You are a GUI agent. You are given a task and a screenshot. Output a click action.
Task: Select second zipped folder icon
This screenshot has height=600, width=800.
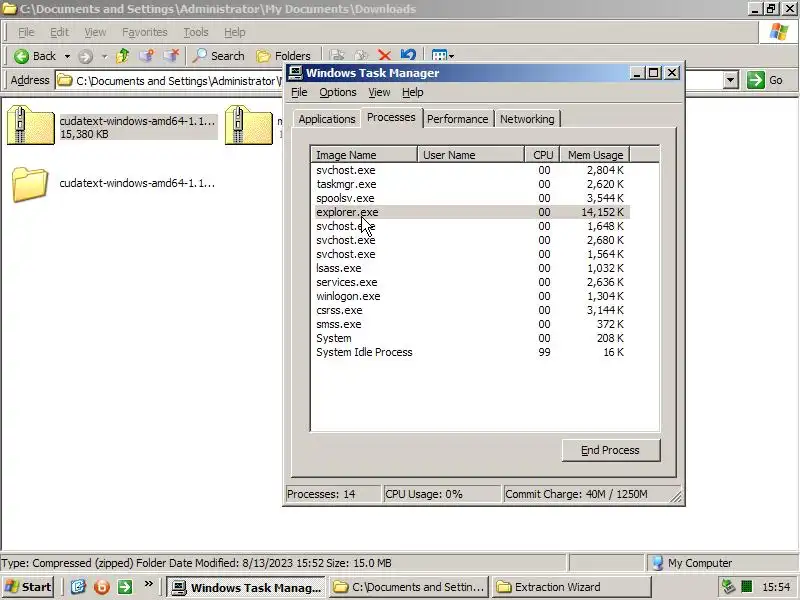coord(248,126)
